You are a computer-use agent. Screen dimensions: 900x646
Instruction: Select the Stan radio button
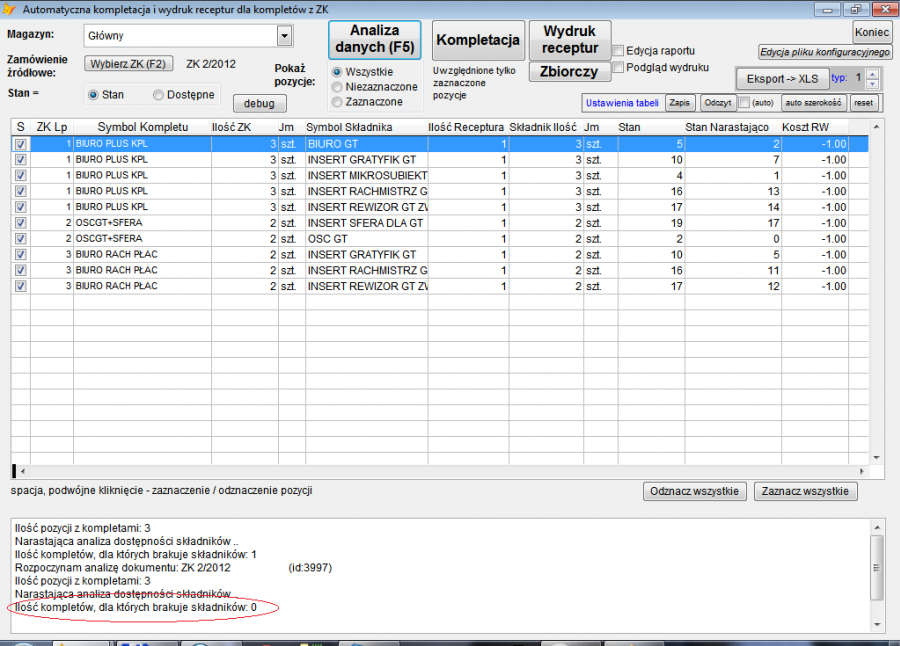pyautogui.click(x=93, y=95)
